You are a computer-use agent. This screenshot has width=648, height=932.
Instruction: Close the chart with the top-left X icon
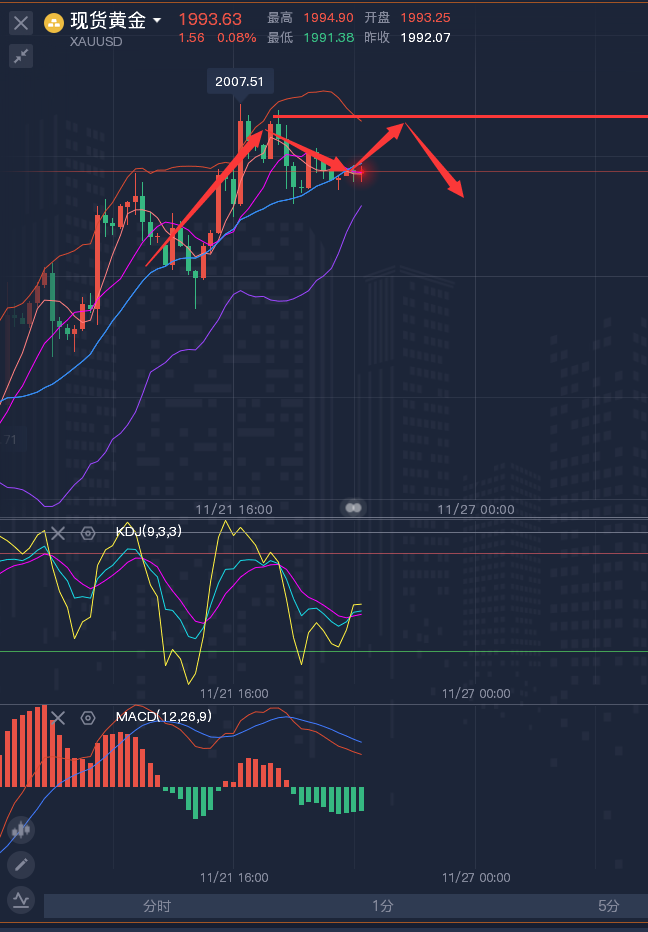21,22
